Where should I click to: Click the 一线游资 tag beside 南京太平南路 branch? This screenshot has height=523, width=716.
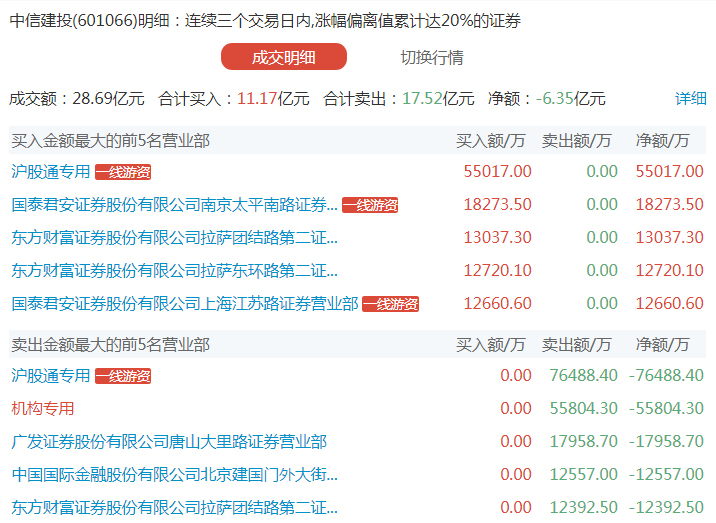[x=370, y=205]
